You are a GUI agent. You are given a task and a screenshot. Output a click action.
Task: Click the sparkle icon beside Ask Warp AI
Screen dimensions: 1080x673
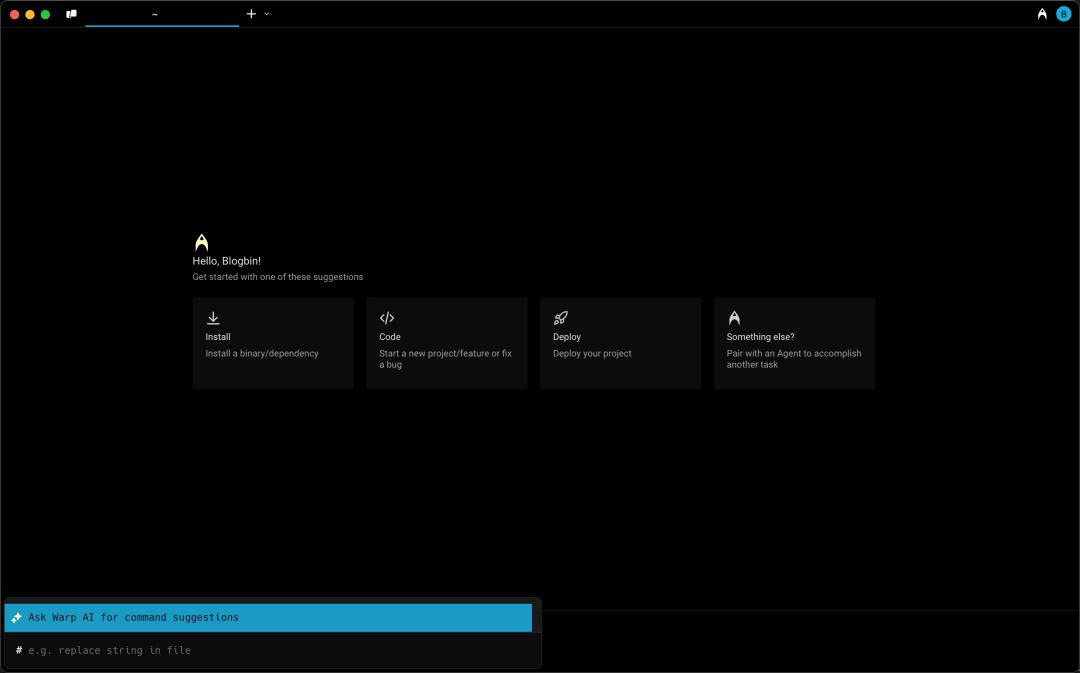(17, 617)
